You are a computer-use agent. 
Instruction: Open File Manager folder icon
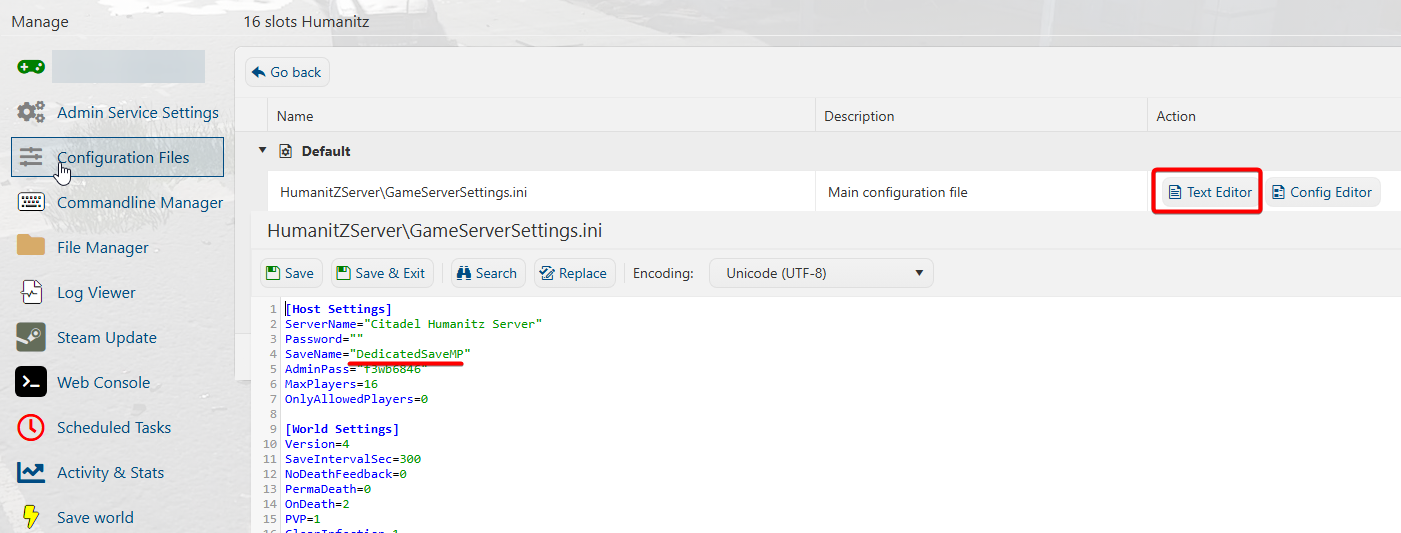[31, 246]
